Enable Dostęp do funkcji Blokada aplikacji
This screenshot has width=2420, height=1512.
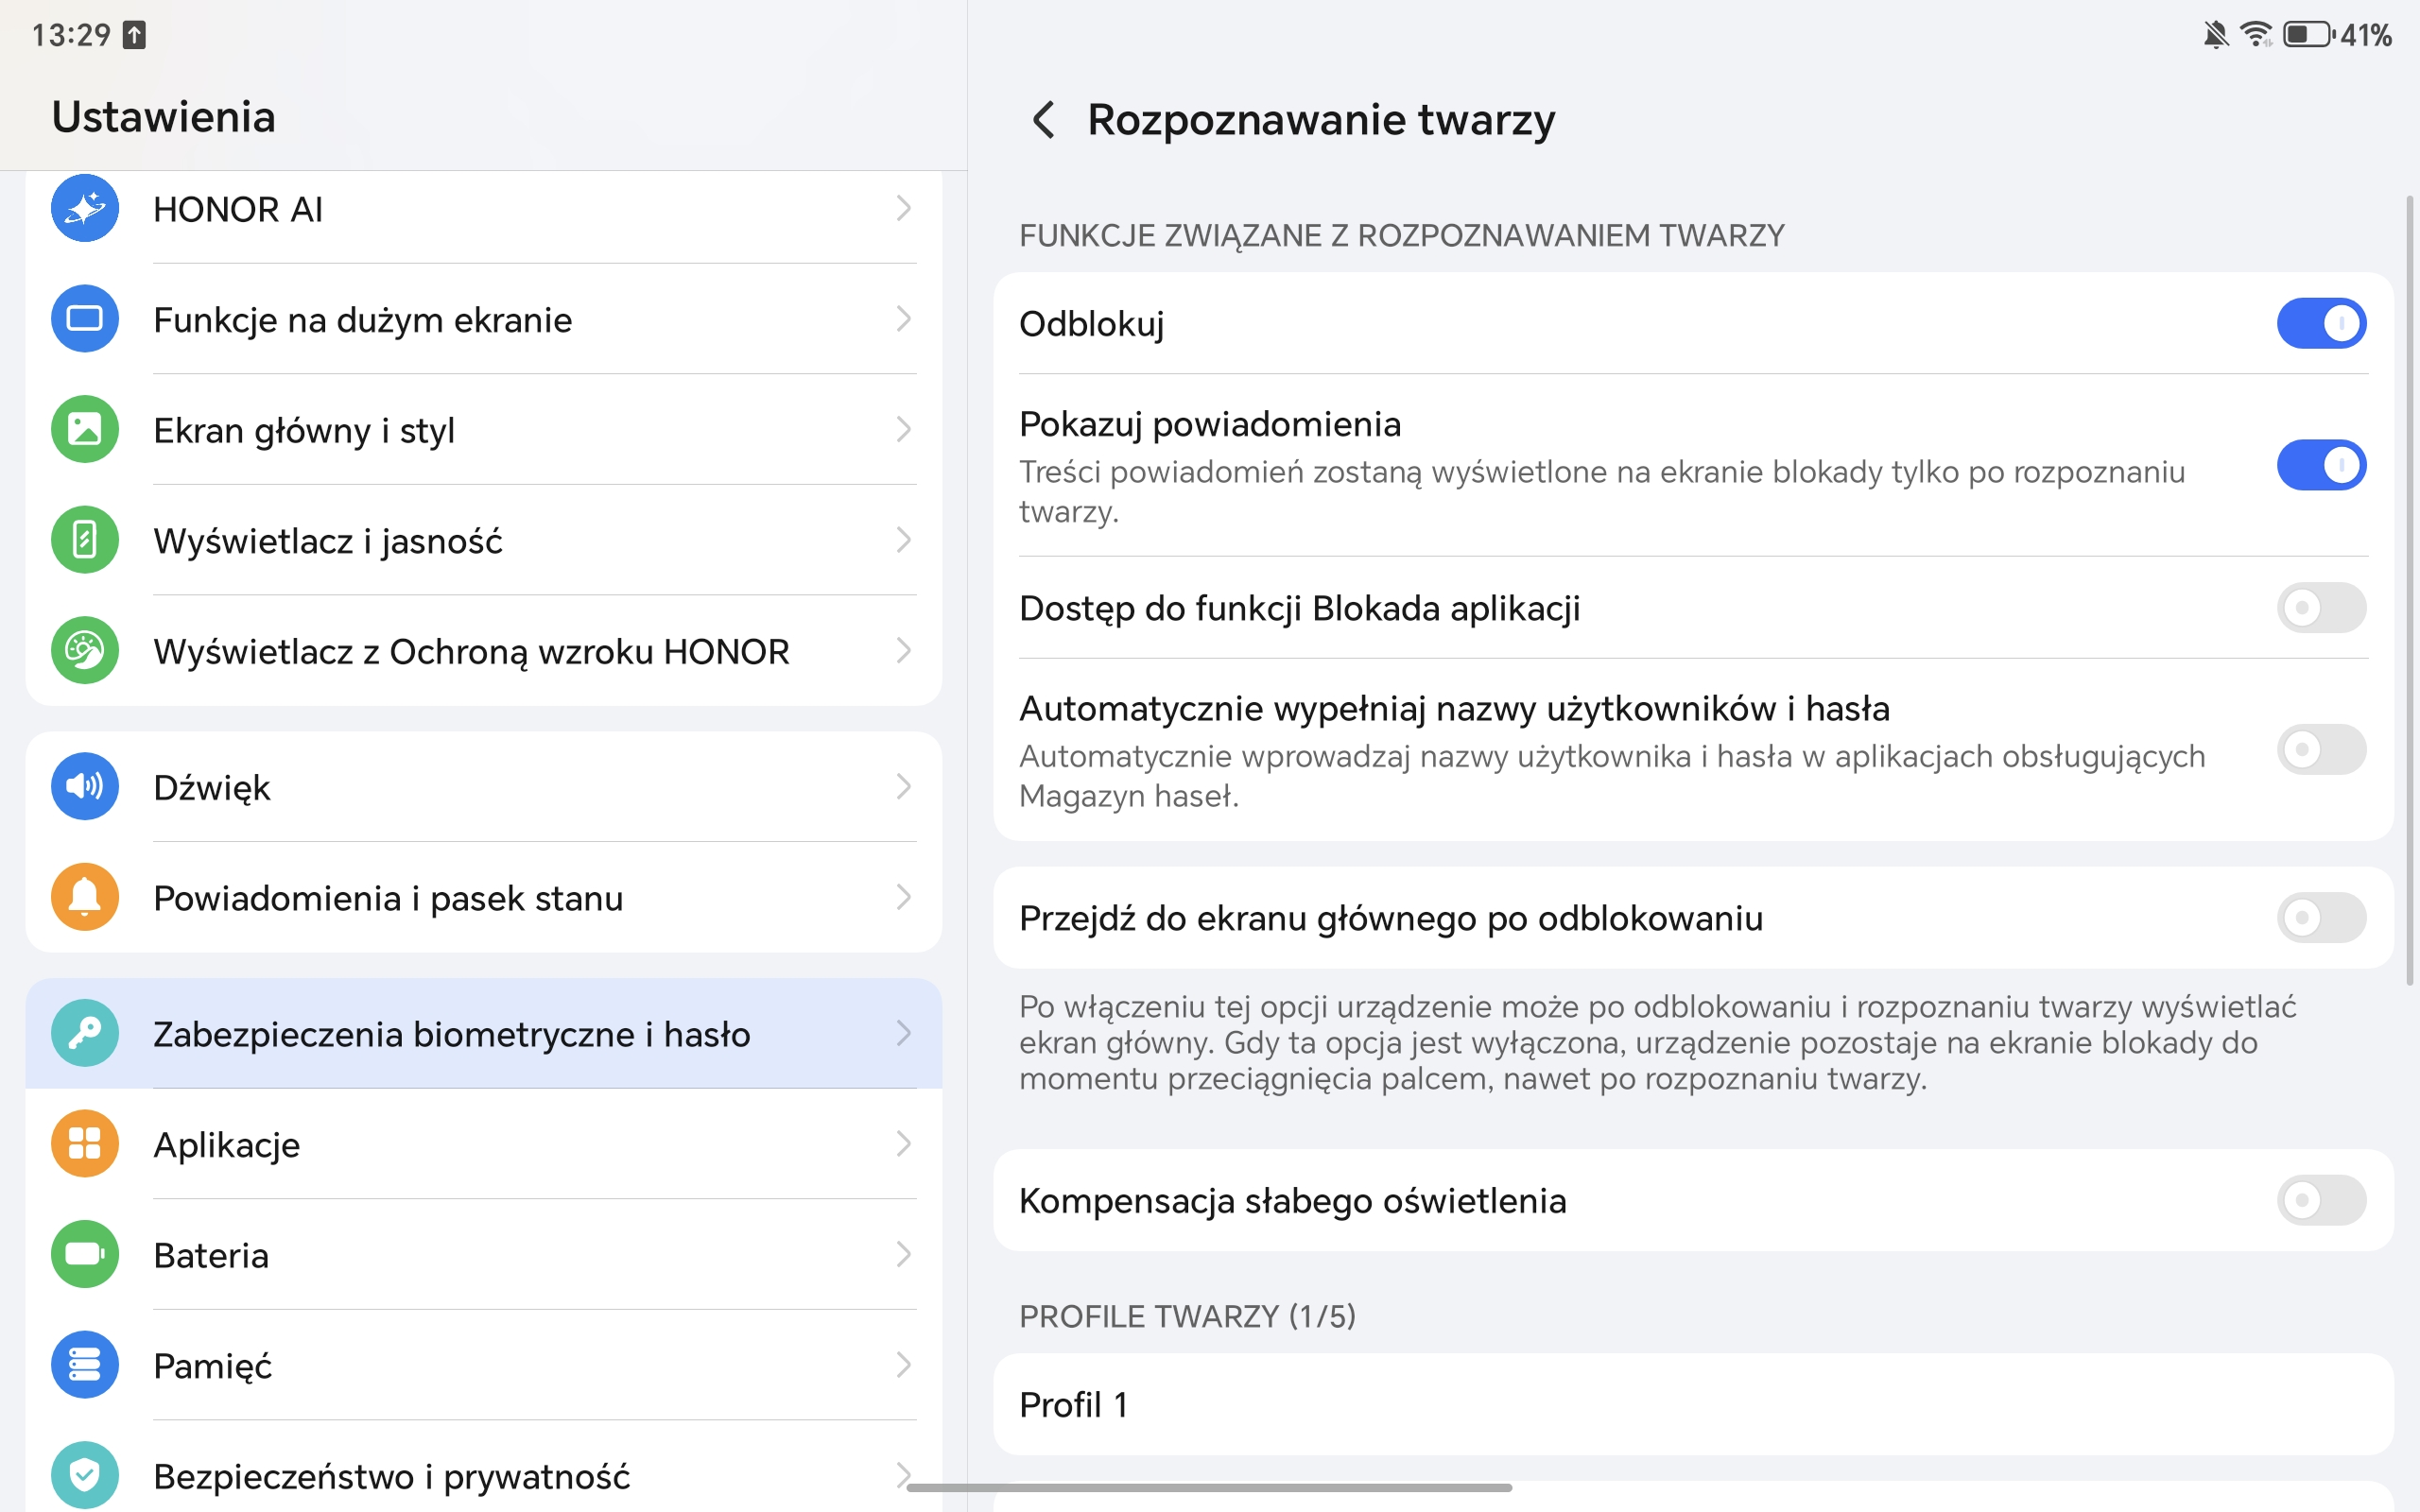2320,608
